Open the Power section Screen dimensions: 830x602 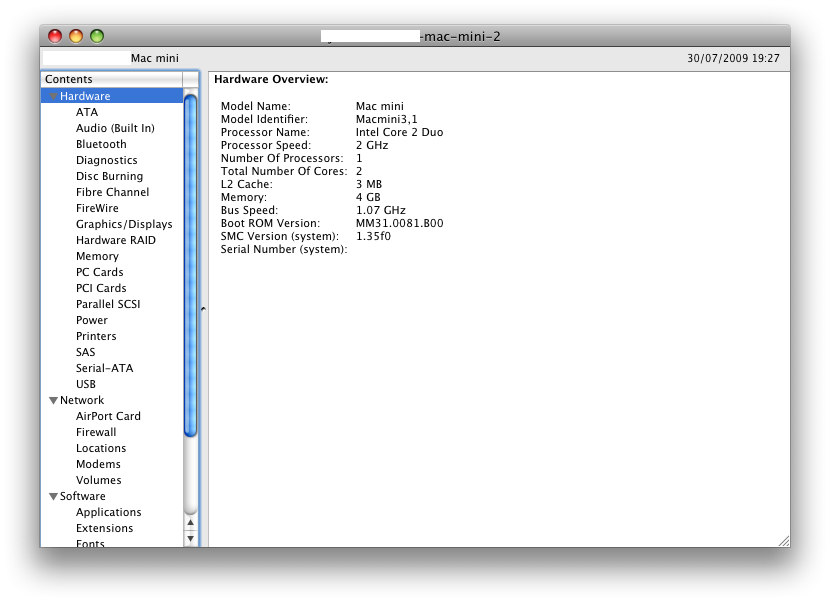(x=92, y=320)
